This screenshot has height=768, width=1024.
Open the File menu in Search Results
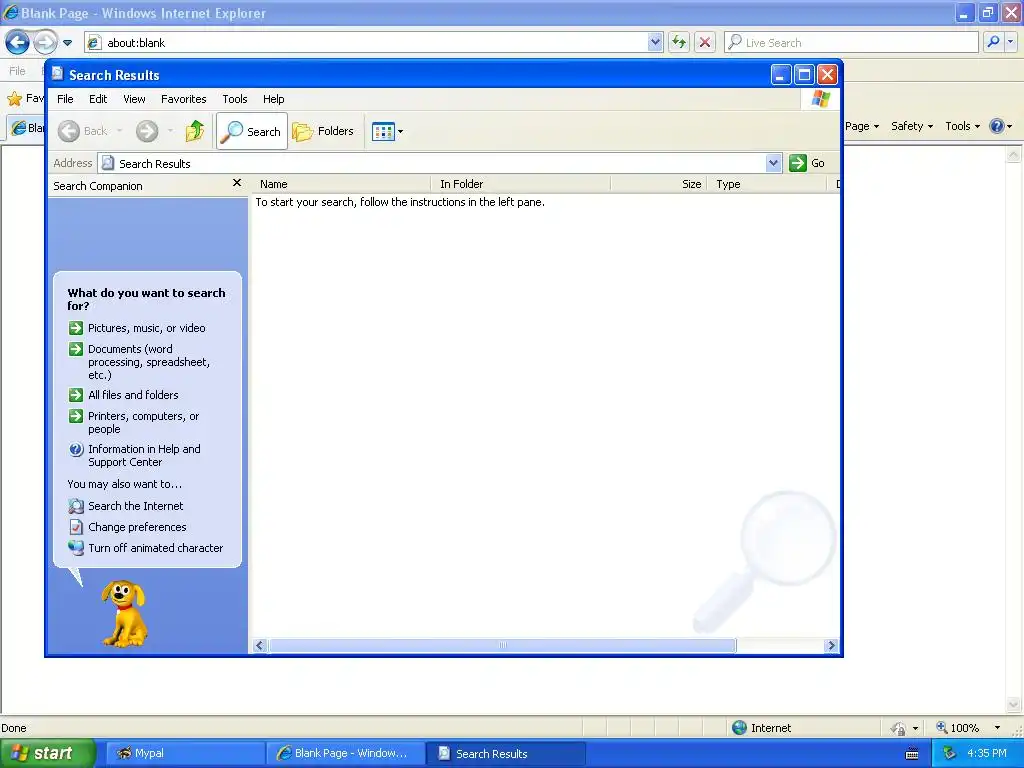pos(65,99)
